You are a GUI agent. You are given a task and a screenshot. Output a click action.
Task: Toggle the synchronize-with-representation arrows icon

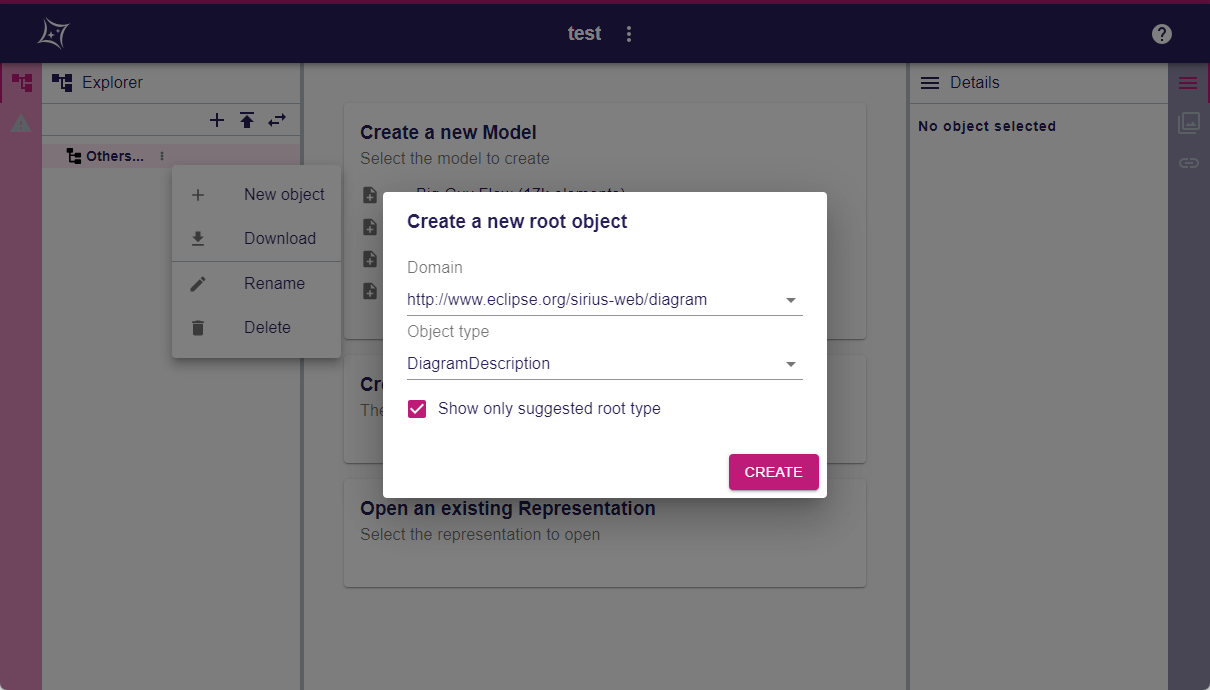pos(277,120)
